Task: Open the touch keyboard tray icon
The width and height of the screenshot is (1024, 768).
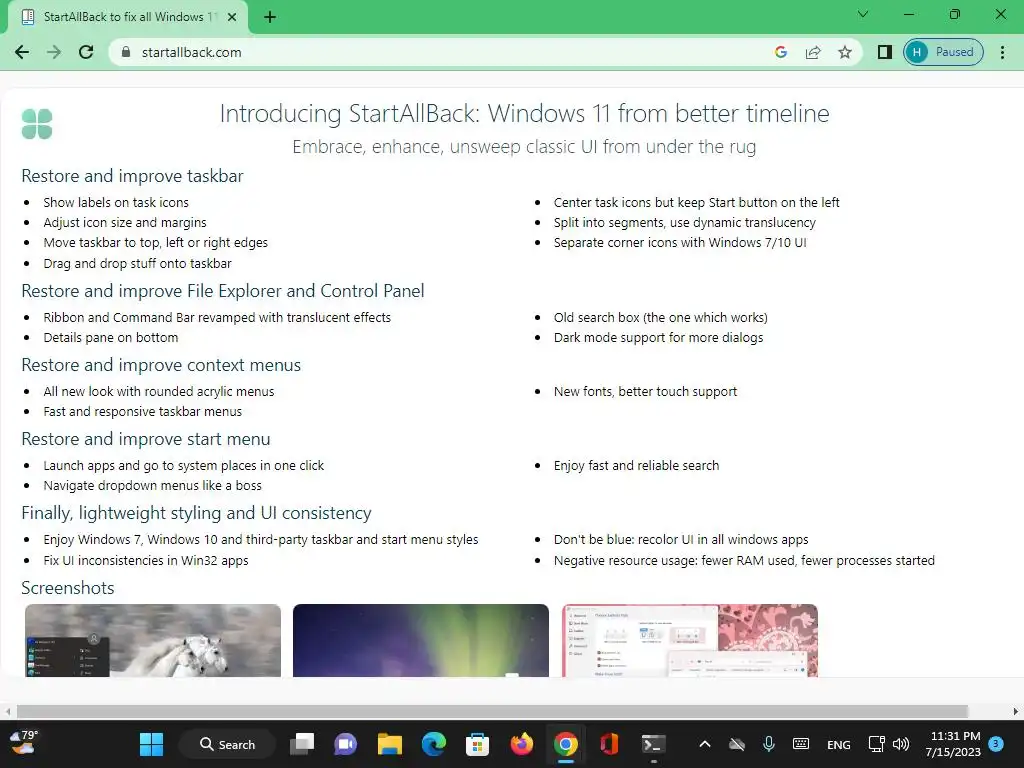Action: point(801,744)
